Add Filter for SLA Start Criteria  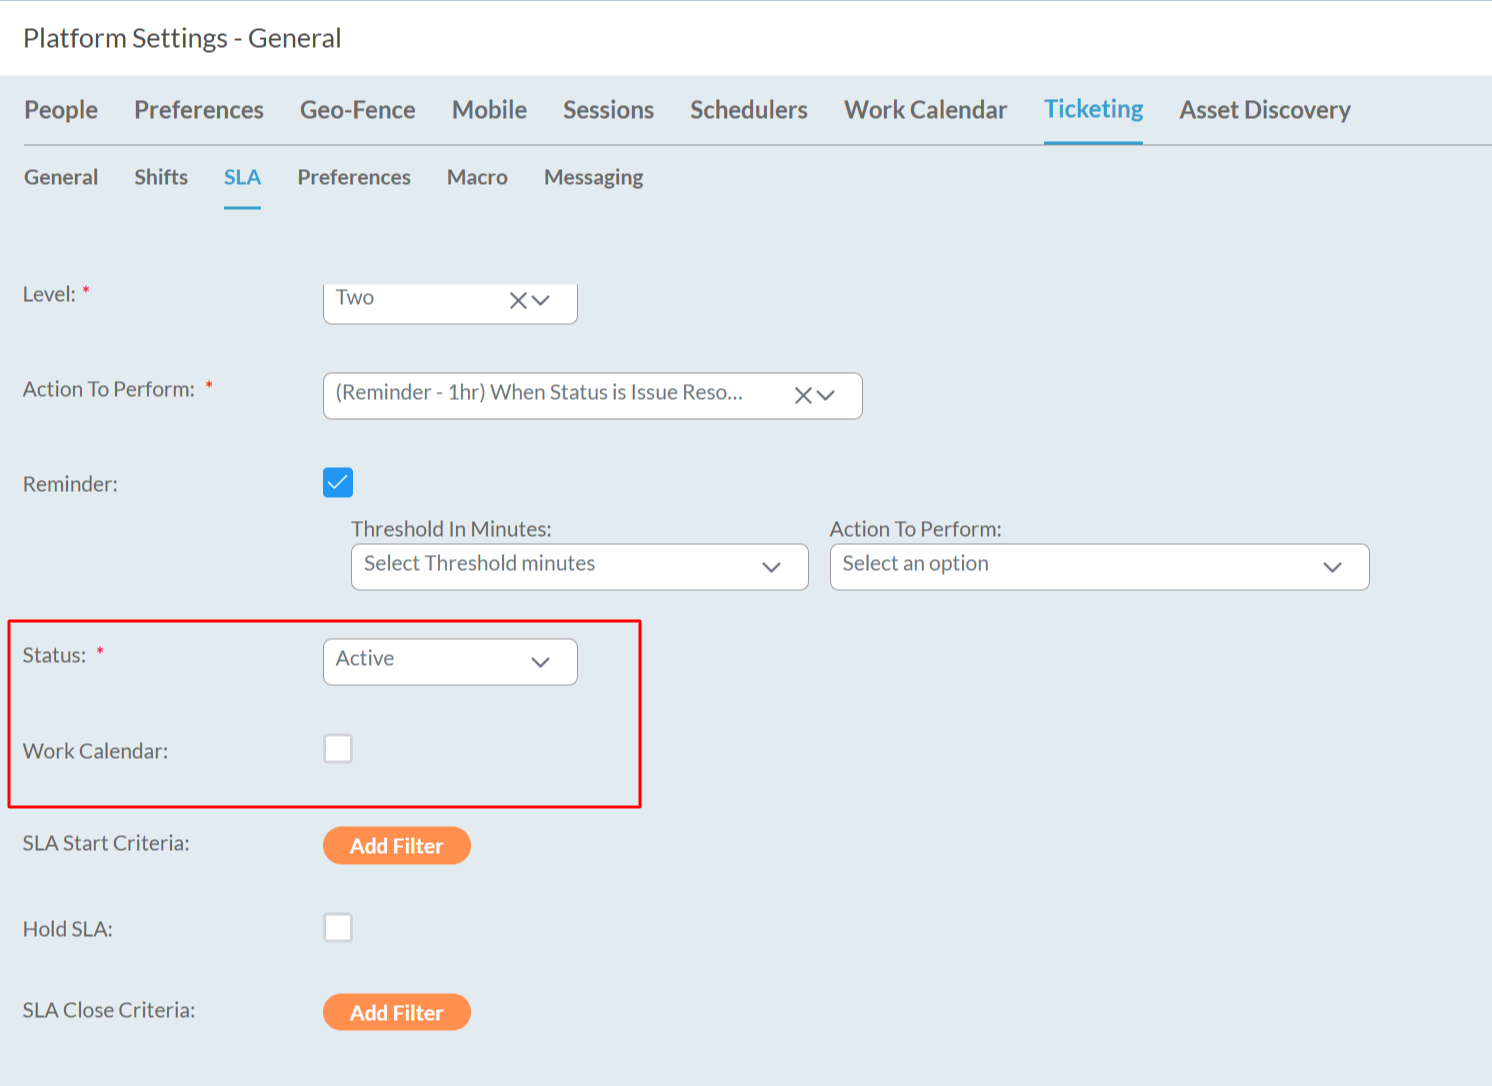(x=397, y=846)
